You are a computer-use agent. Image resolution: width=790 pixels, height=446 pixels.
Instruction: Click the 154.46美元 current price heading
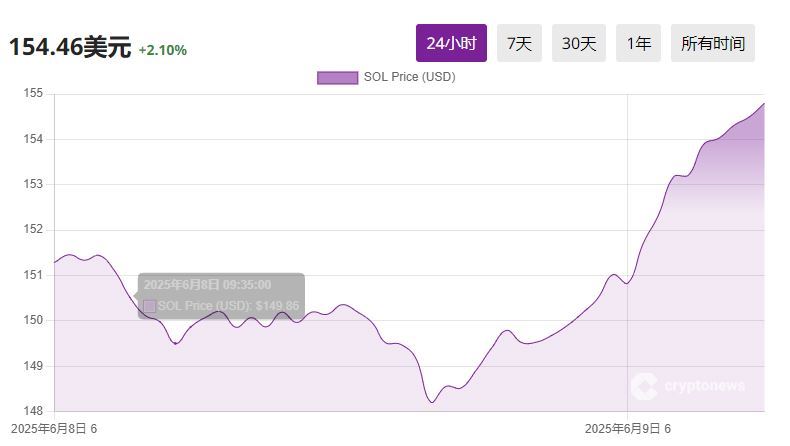(70, 47)
